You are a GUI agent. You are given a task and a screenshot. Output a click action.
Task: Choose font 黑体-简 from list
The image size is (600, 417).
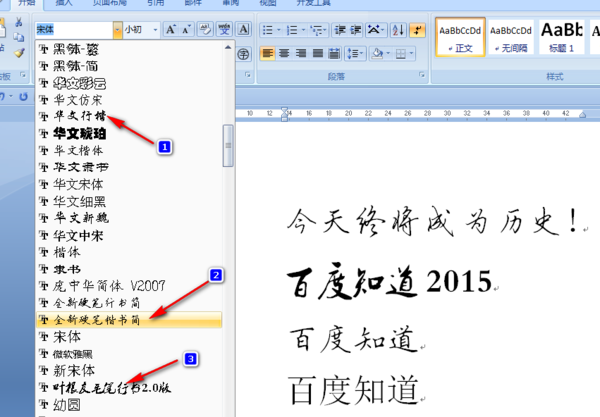[129, 66]
